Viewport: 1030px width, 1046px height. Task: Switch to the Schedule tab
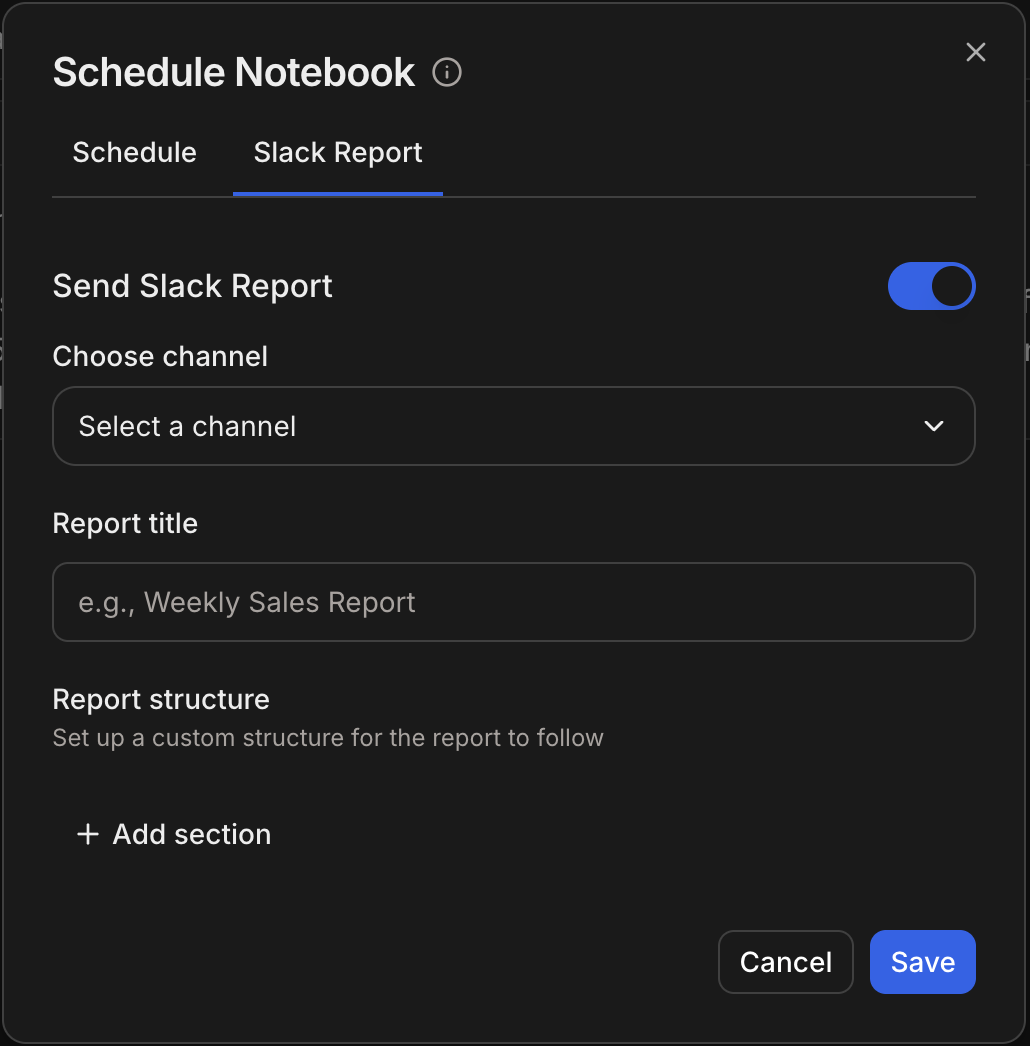coord(134,152)
